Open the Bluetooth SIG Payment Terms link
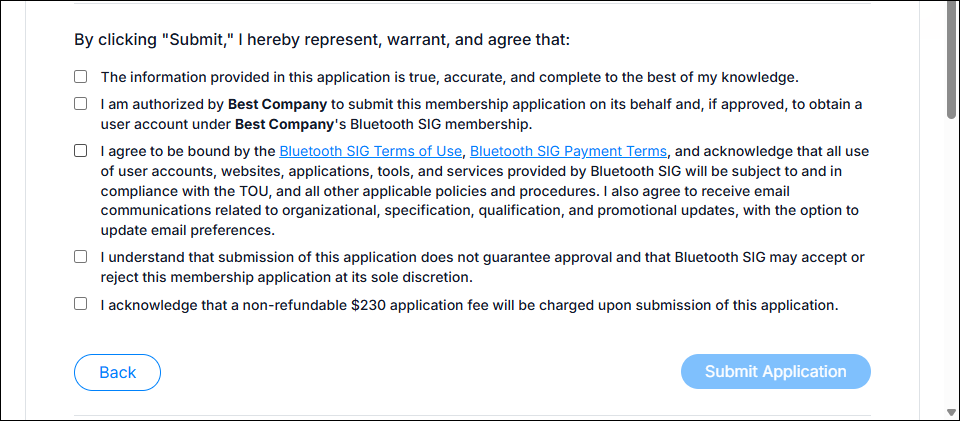This screenshot has width=960, height=421. click(x=568, y=151)
